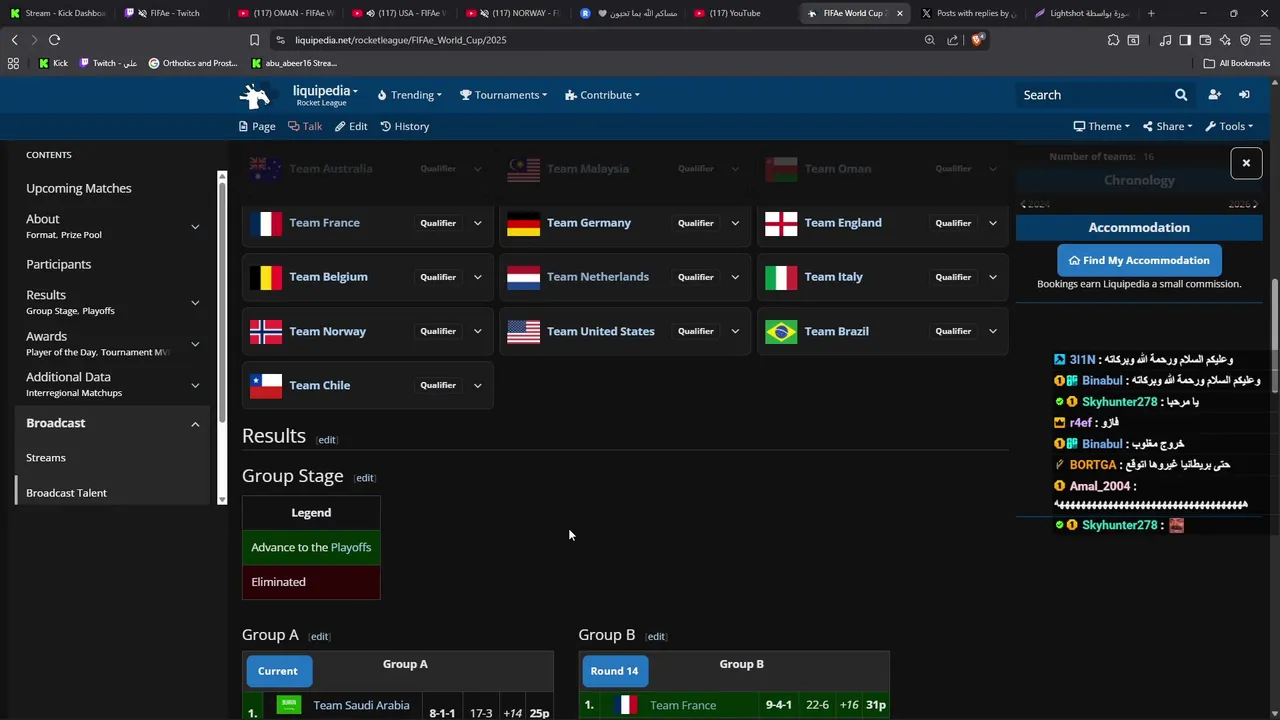1280x720 pixels.
Task: Close the right side panel with X
Action: [x=1246, y=163]
